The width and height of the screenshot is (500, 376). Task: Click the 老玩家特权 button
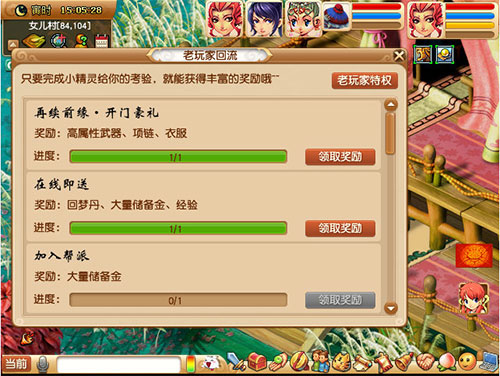point(365,80)
